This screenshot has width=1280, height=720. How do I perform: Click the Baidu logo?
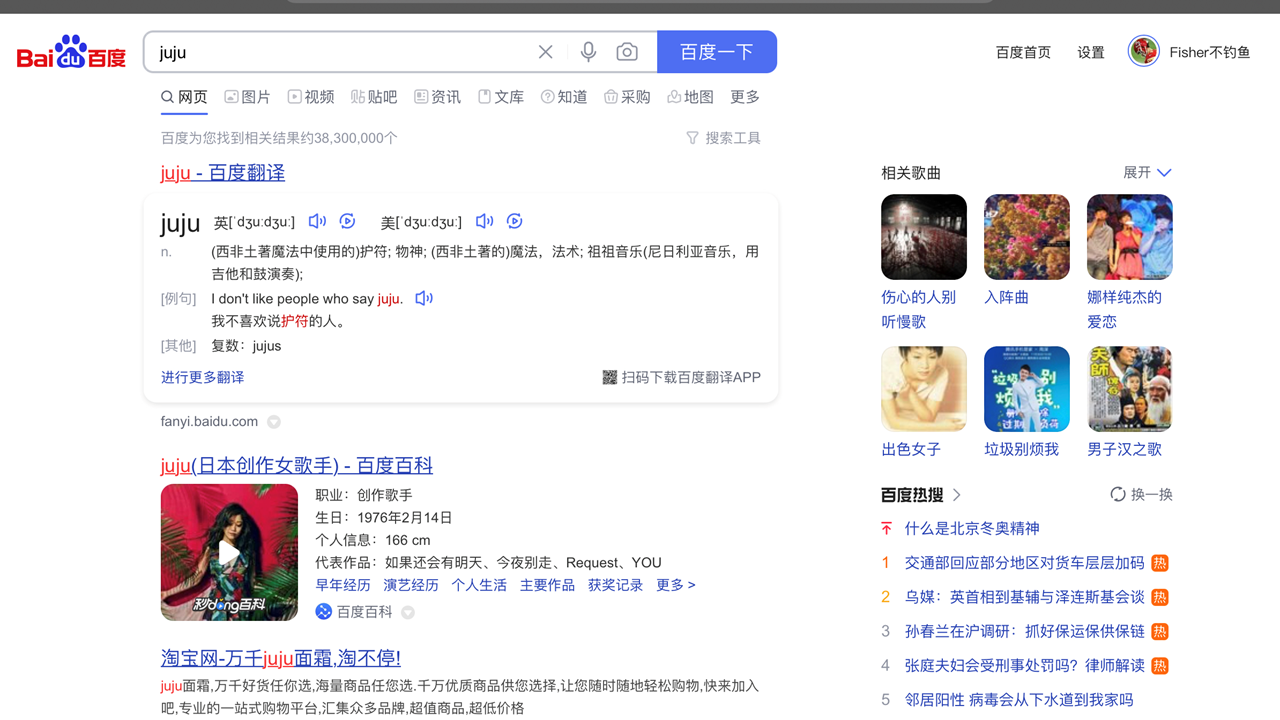click(x=71, y=52)
